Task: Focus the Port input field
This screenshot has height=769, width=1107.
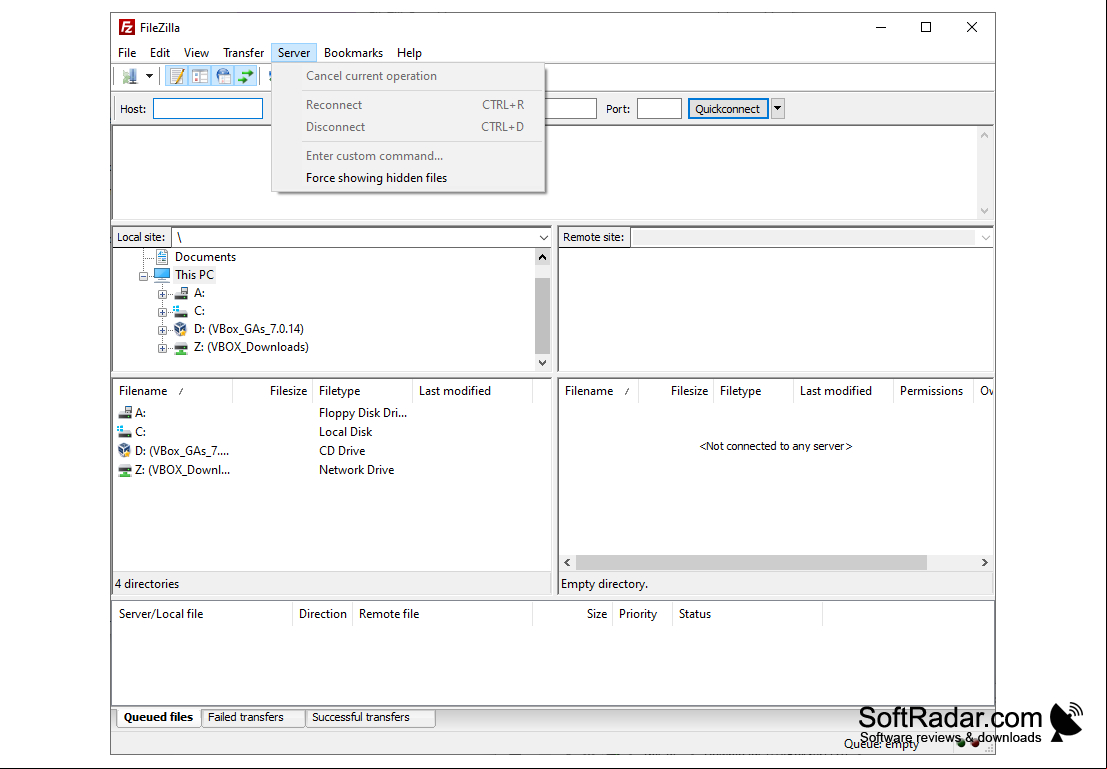Action: click(659, 109)
